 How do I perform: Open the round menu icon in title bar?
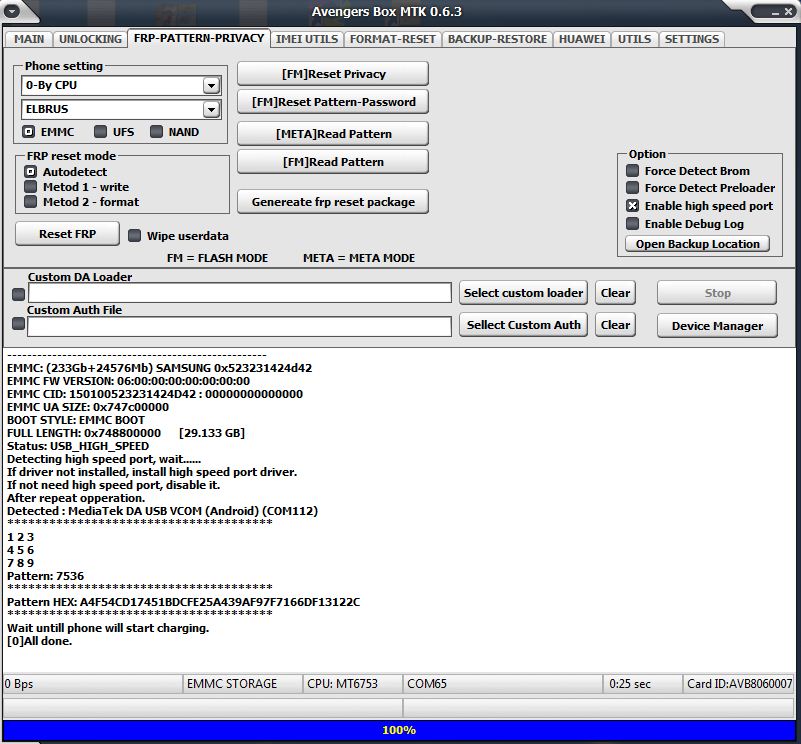point(12,10)
